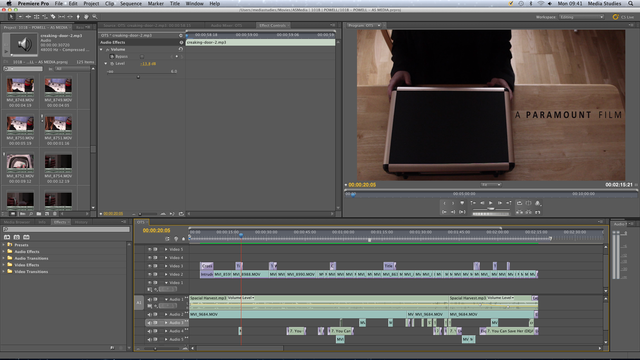The width and height of the screenshot is (640, 360).
Task: Click the Play button in Program monitor
Action: pos(491,203)
